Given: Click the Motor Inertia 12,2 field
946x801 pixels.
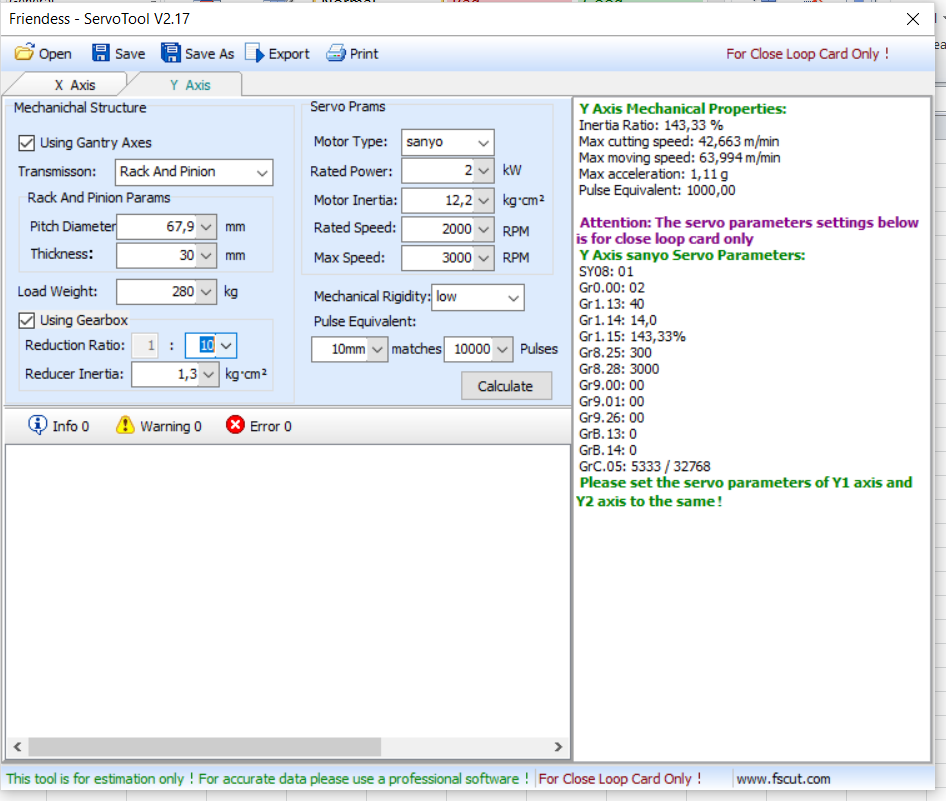Looking at the screenshot, I should pyautogui.click(x=438, y=200).
